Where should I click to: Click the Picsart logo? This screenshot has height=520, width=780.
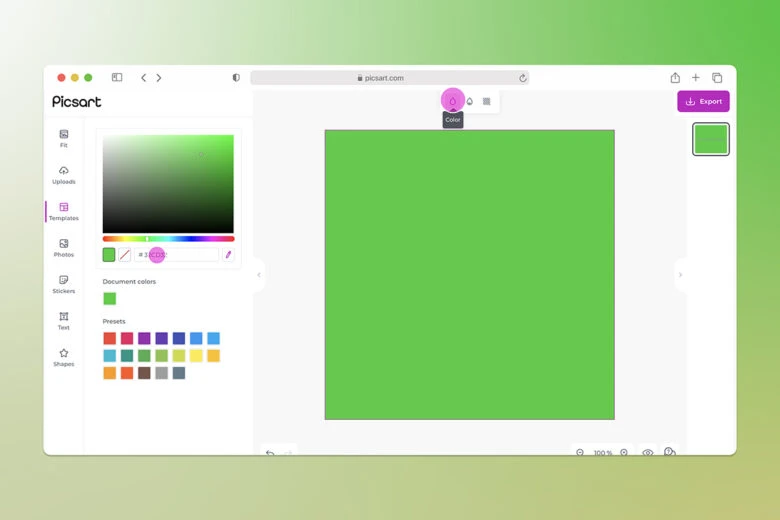point(77,102)
